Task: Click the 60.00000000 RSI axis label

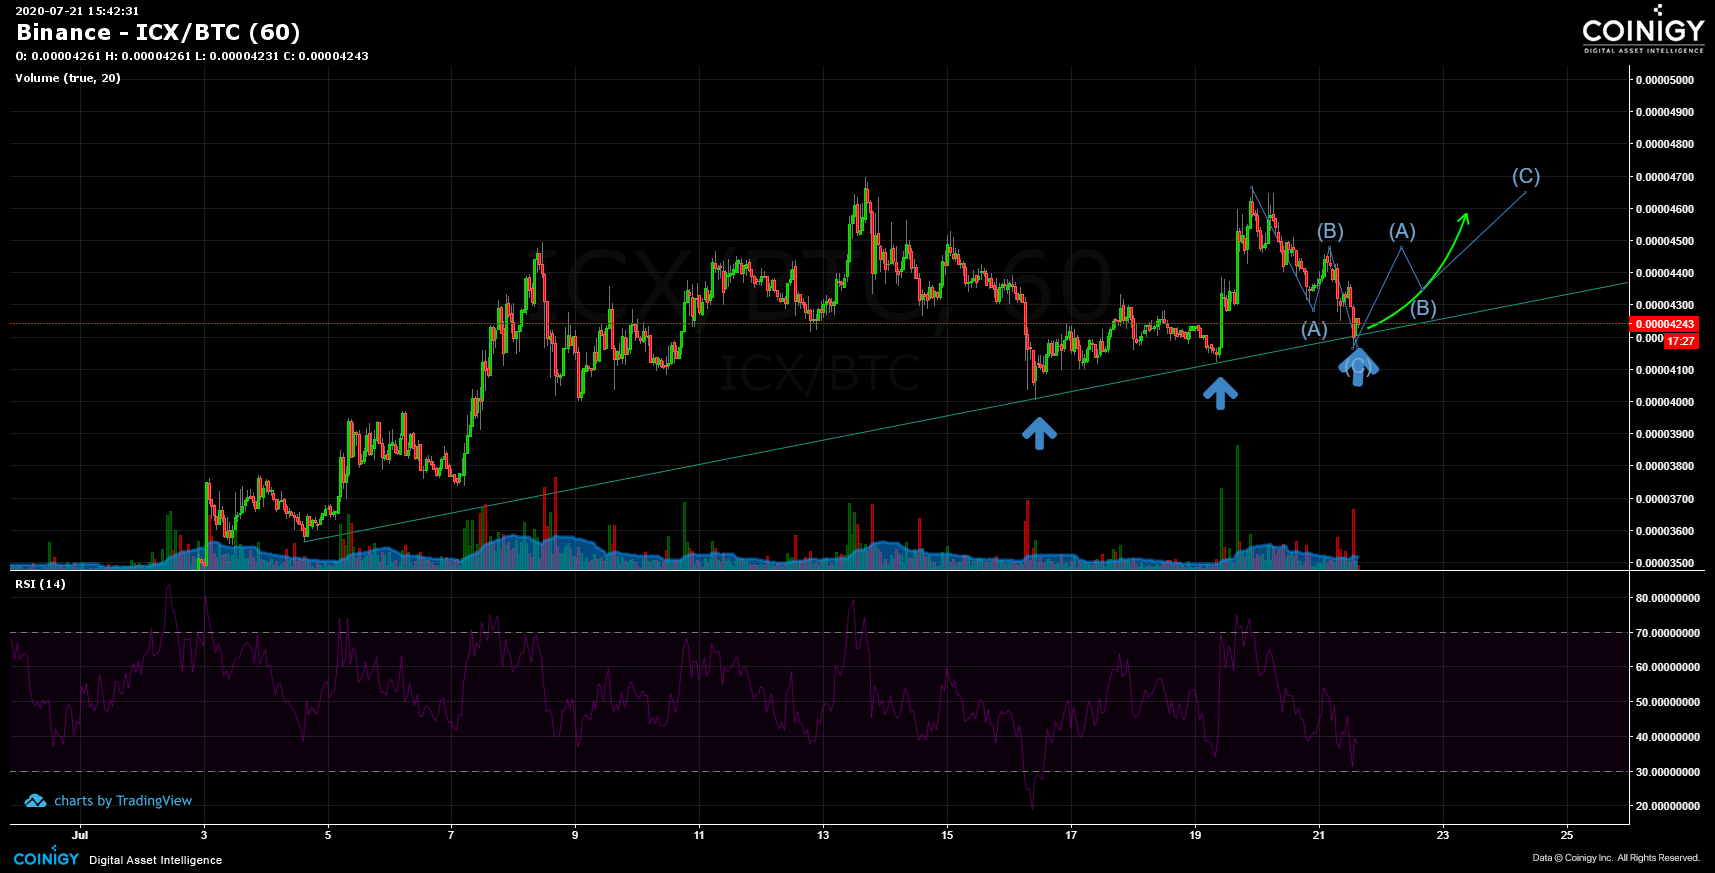Action: (x=1668, y=667)
